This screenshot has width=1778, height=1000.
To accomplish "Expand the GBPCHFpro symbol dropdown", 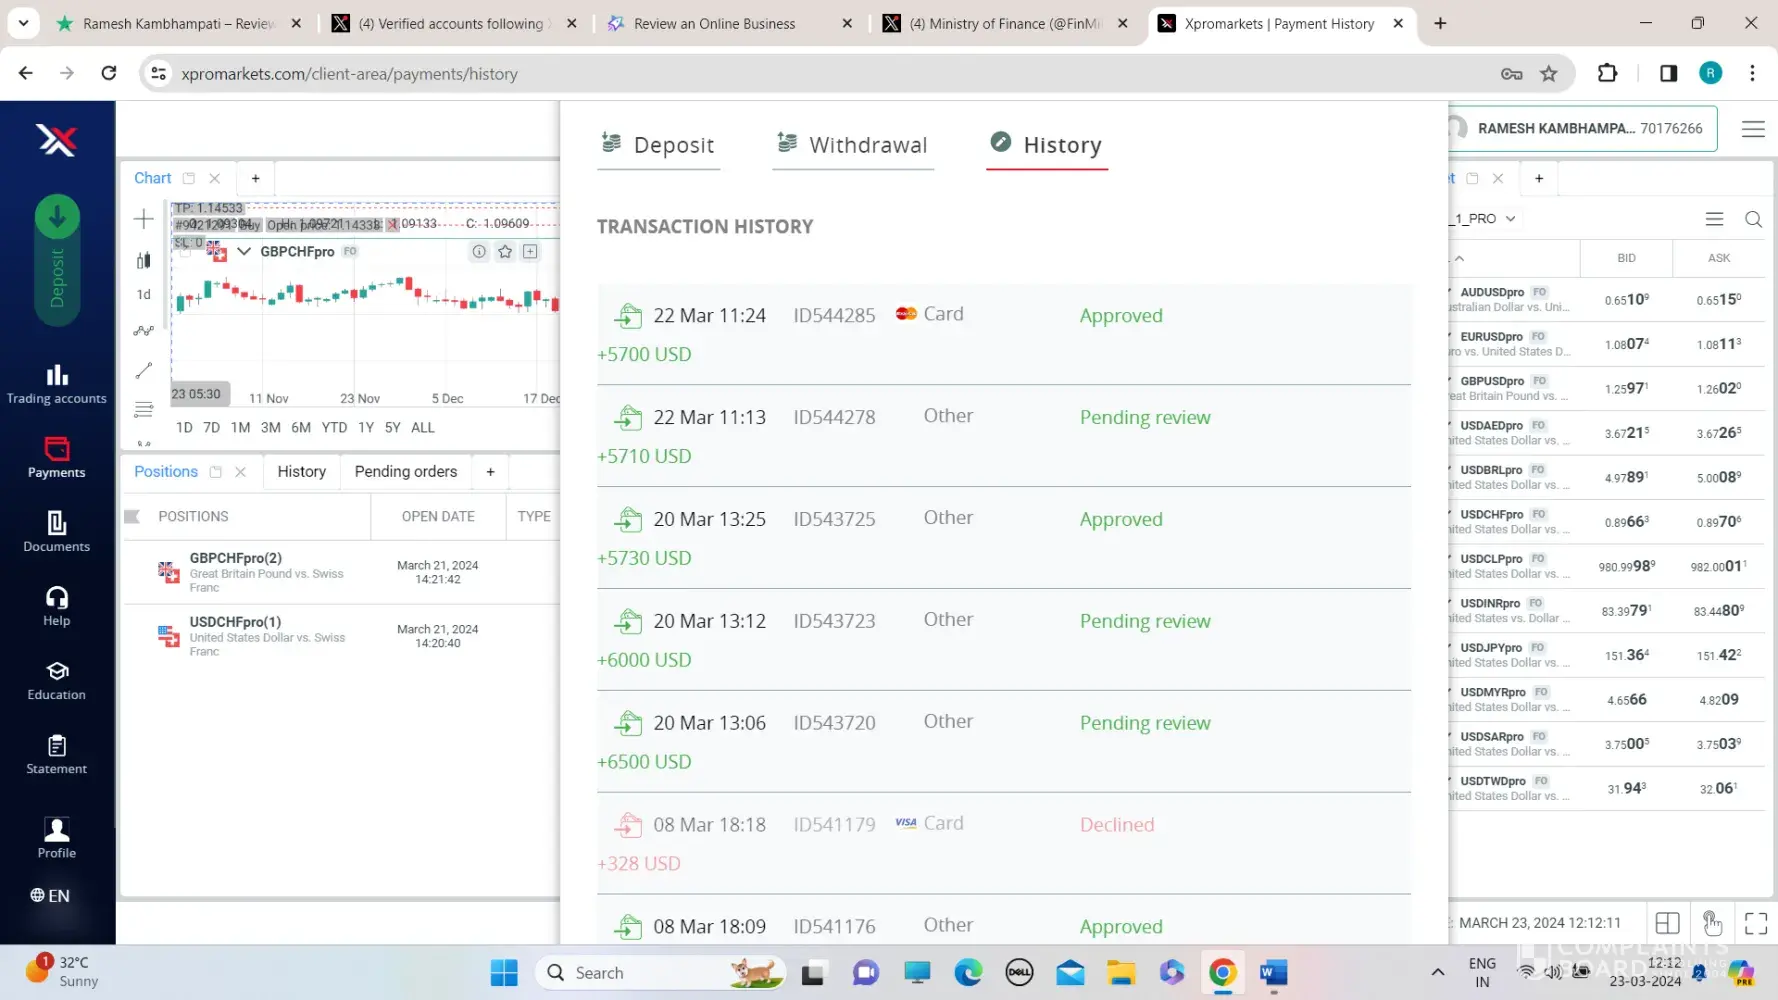I will [x=244, y=252].
